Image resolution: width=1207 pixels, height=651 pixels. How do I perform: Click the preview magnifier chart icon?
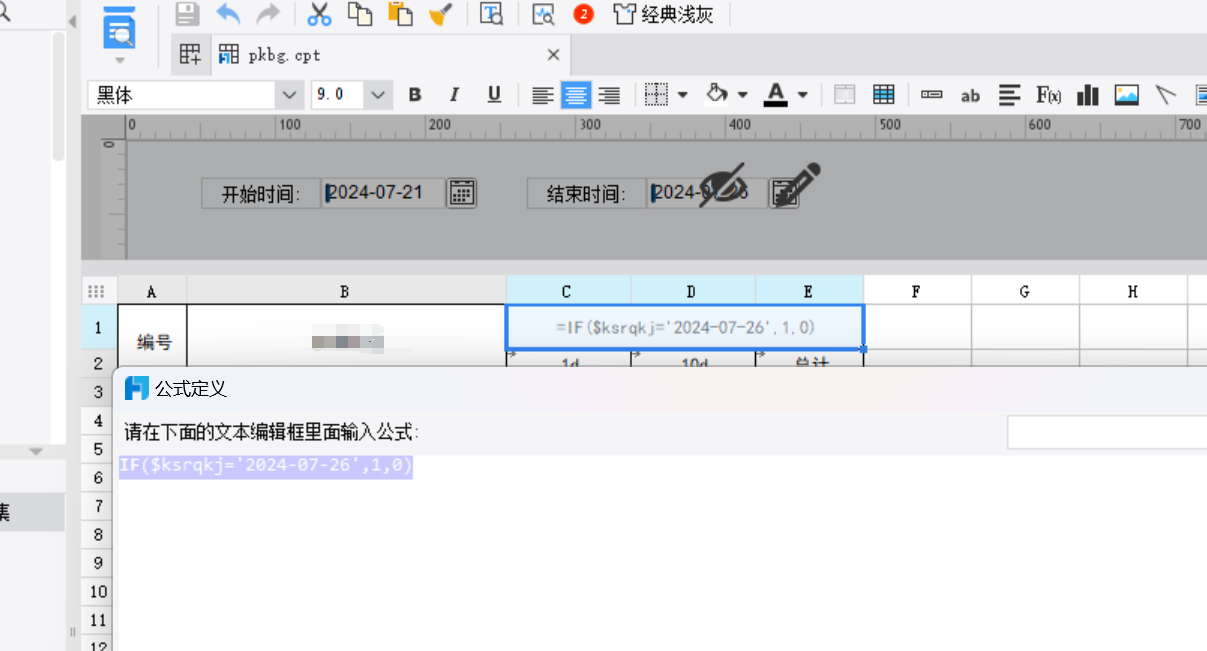(543, 14)
